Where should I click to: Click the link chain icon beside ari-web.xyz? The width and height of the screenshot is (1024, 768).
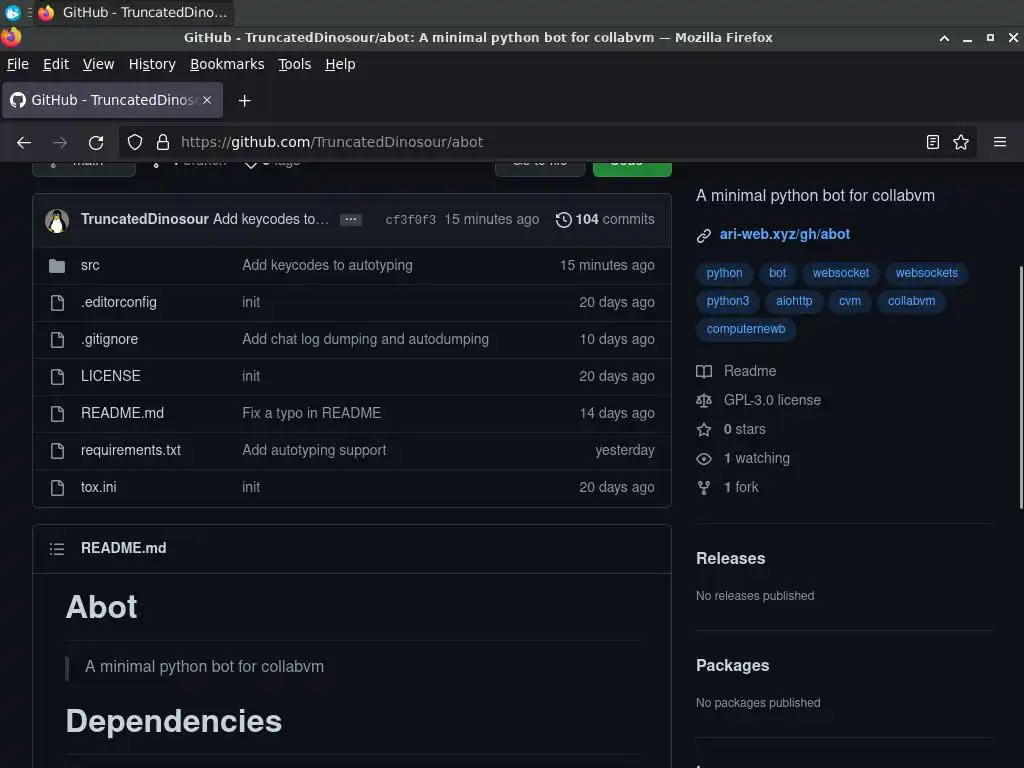[x=703, y=236]
